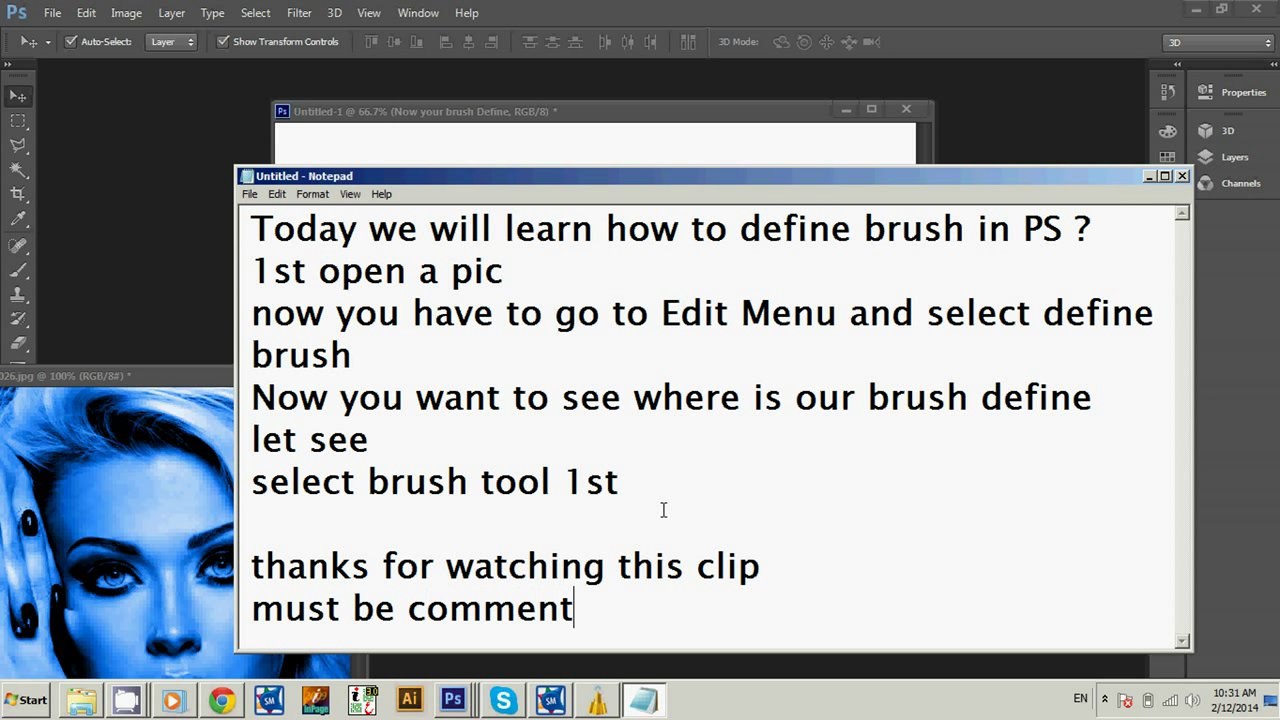This screenshot has width=1280, height=720.
Task: Select the Clone Stamp tool
Action: [18, 296]
